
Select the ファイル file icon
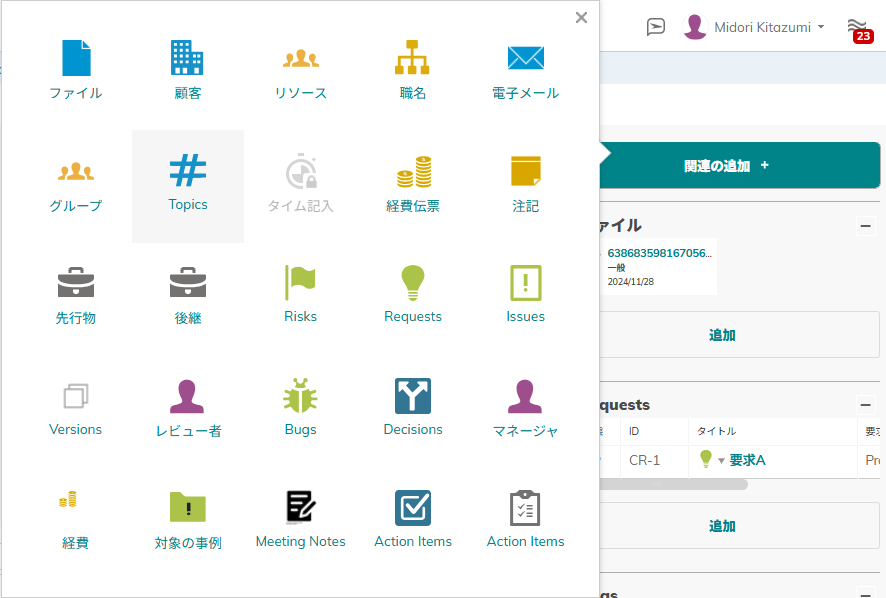coord(76,58)
